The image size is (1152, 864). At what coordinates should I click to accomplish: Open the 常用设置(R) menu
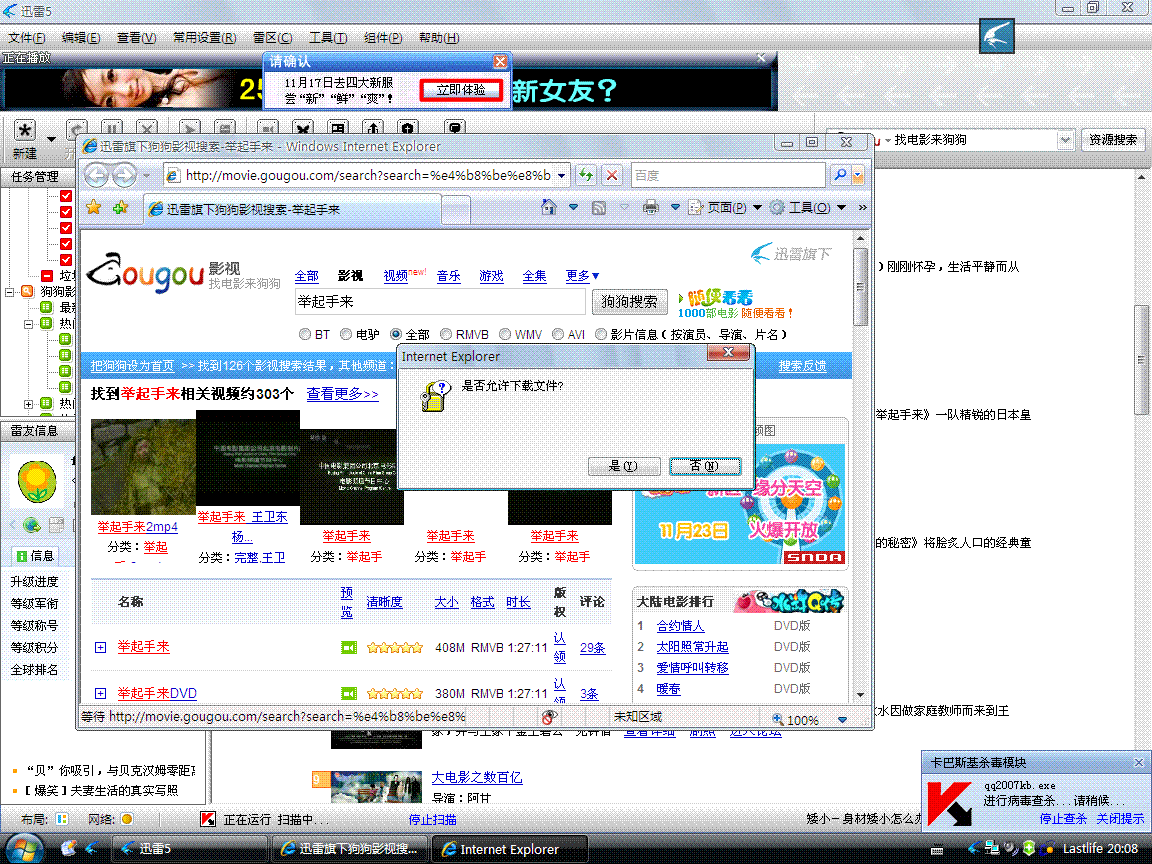(x=204, y=38)
